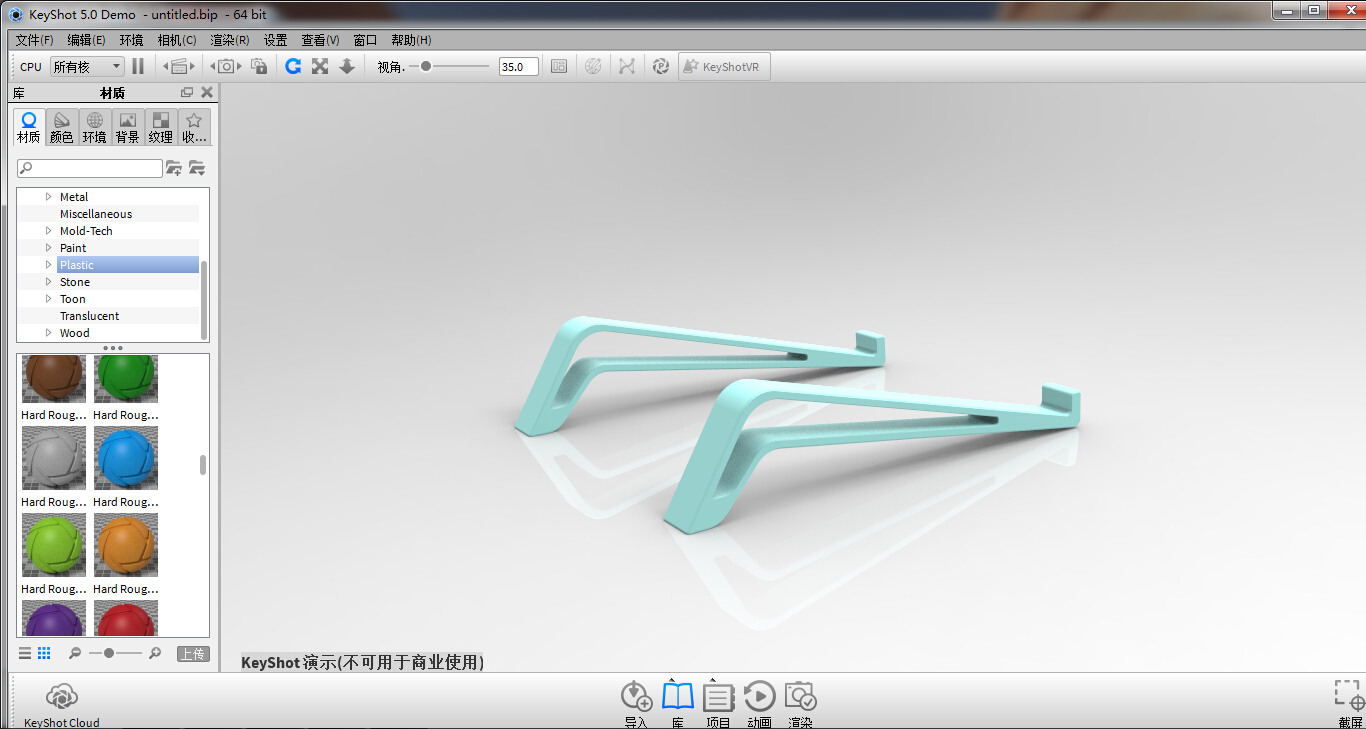Click the KeyShotVR button
The height and width of the screenshot is (729, 1366).
[x=725, y=66]
